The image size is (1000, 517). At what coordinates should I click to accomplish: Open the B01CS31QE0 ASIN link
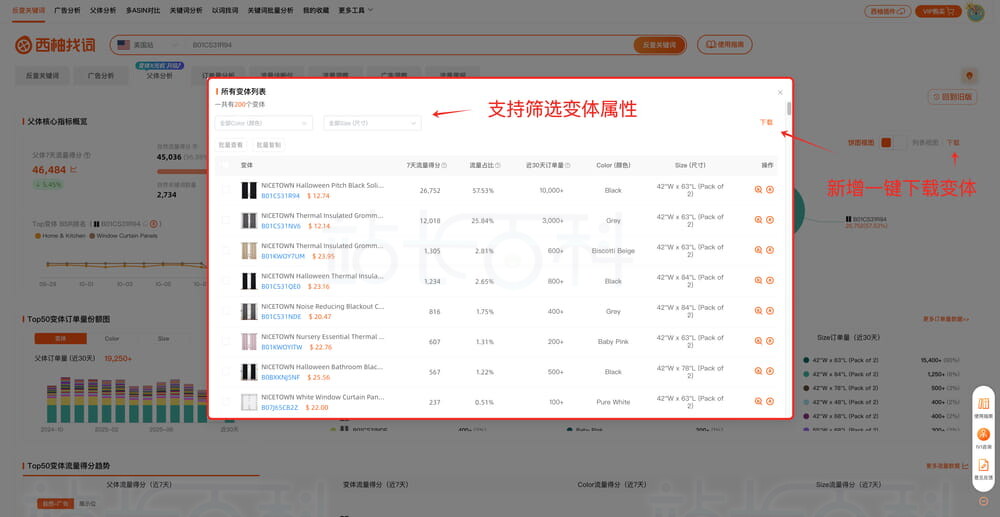[281, 286]
